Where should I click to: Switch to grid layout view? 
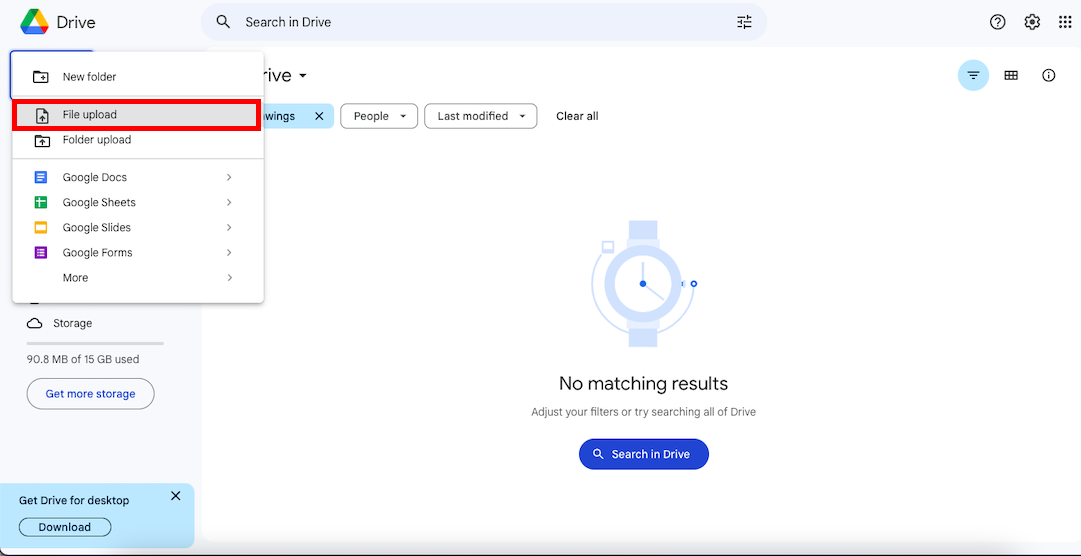[1011, 75]
